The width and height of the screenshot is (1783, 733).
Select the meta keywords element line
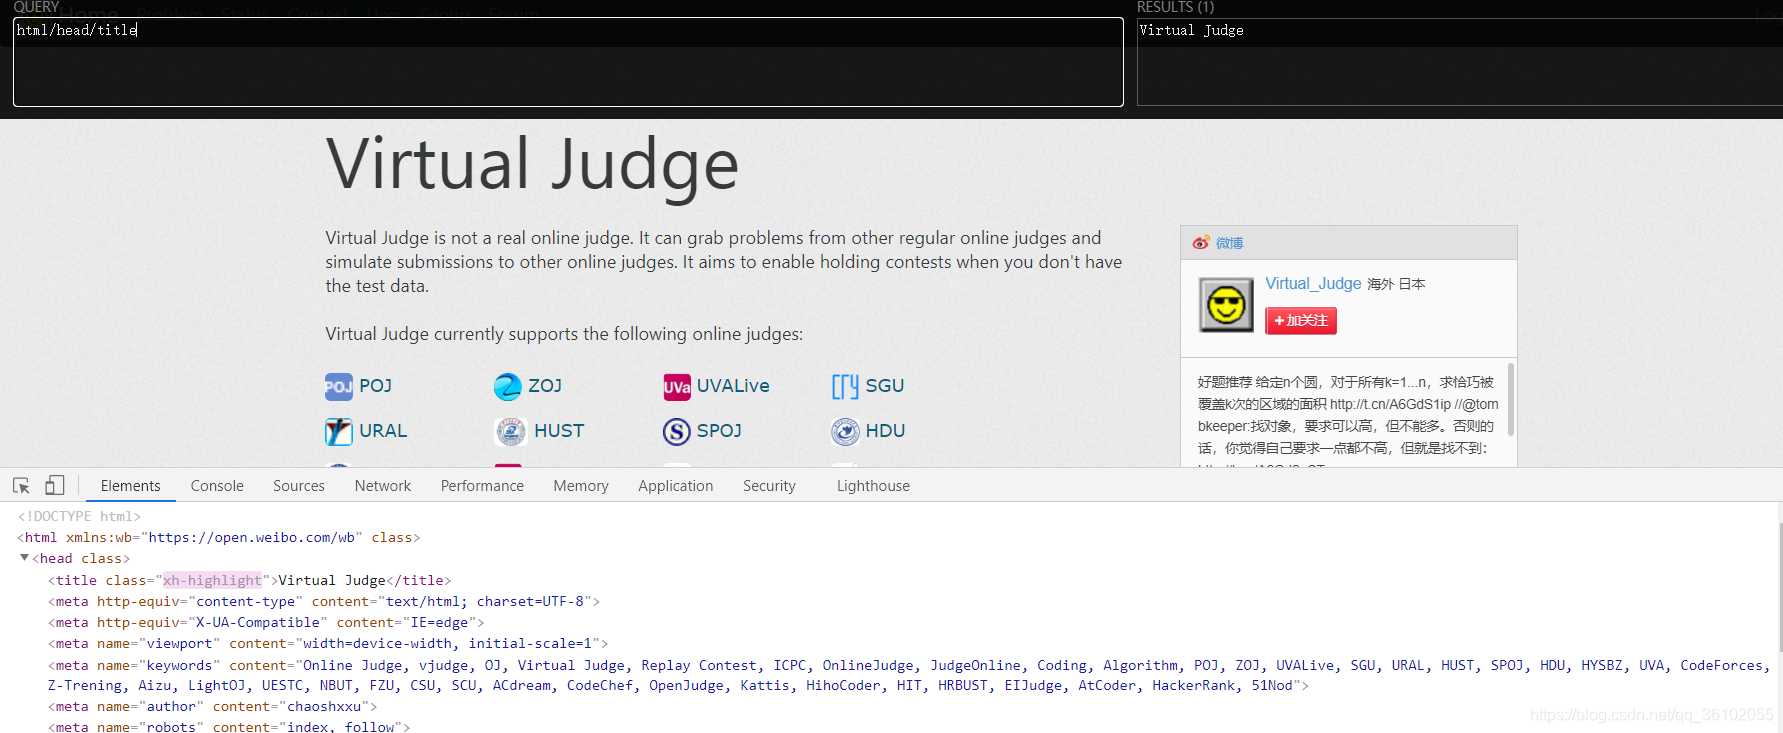tap(910, 675)
